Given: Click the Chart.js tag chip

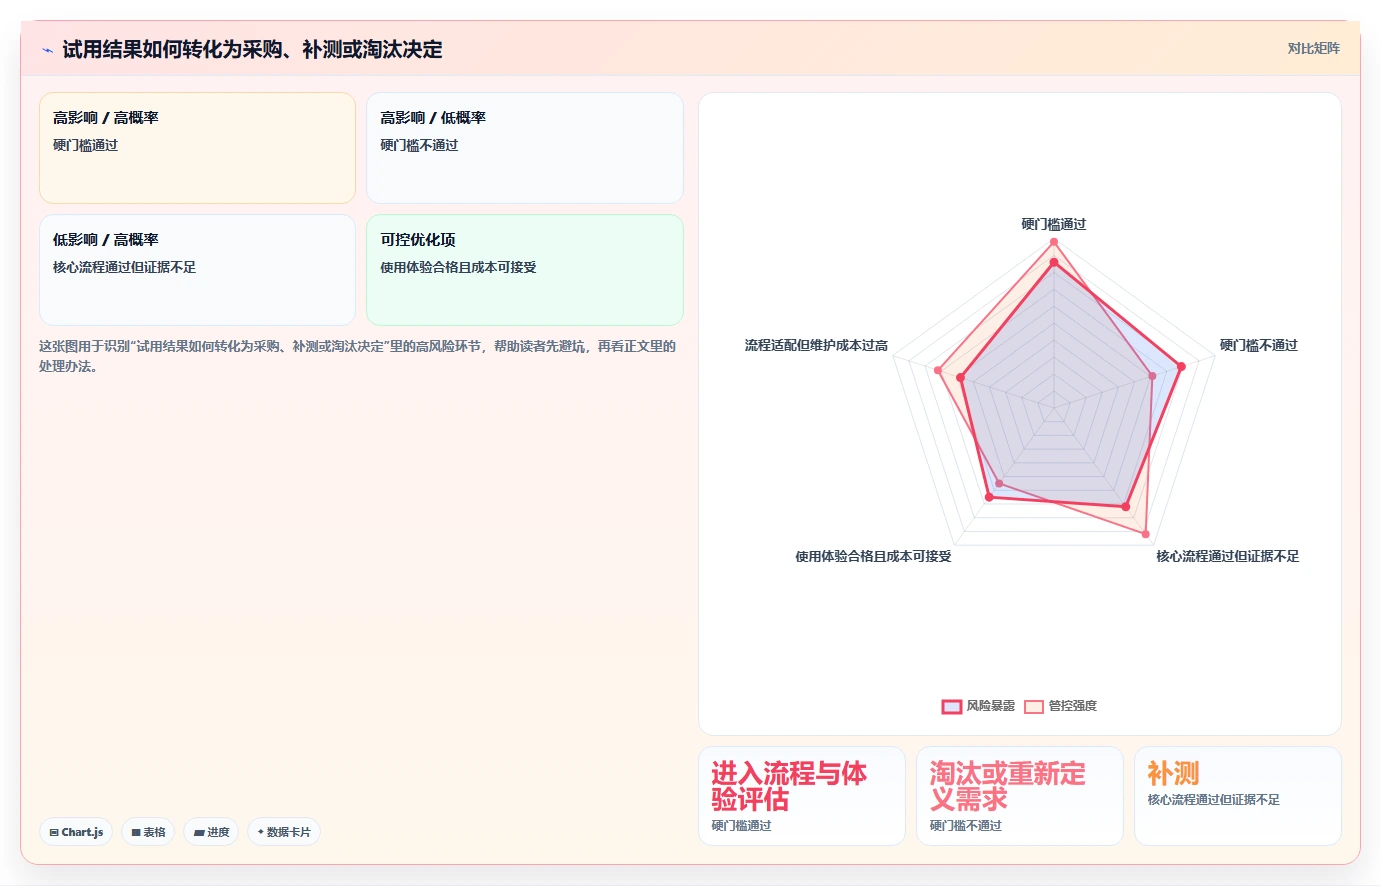Looking at the screenshot, I should 76,832.
